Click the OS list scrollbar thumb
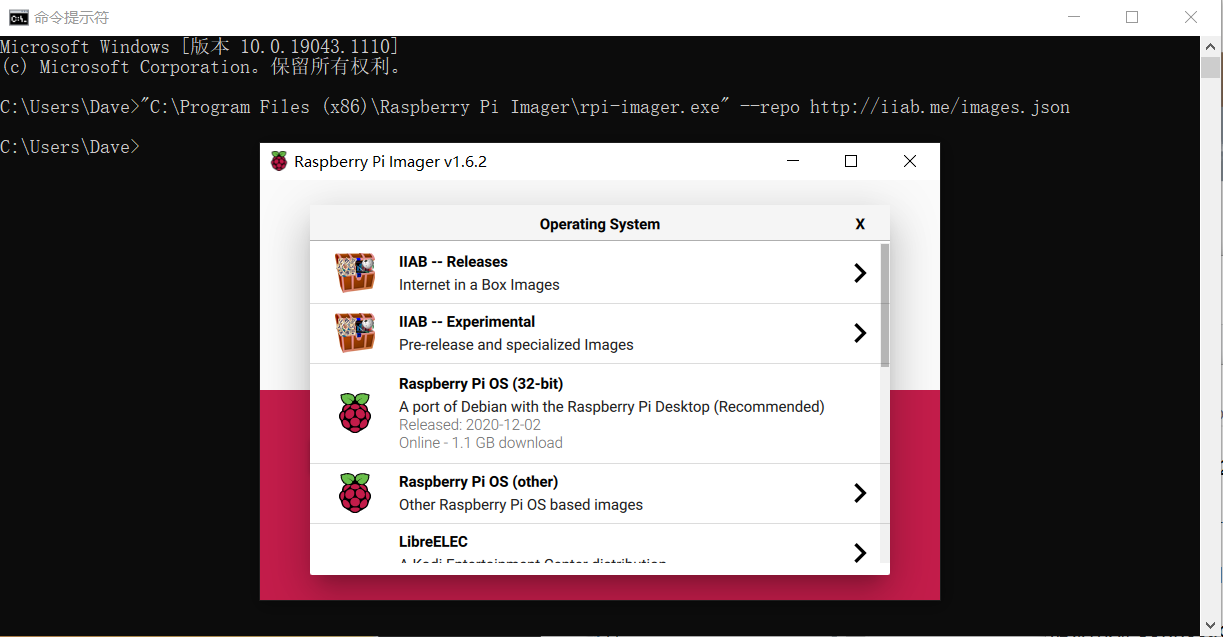The height and width of the screenshot is (637, 1223). [885, 305]
